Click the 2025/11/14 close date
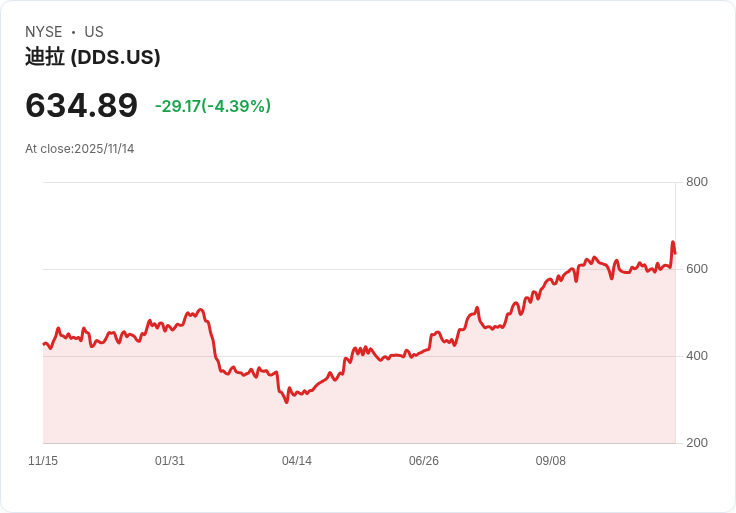The height and width of the screenshot is (513, 736). pyautogui.click(x=104, y=149)
